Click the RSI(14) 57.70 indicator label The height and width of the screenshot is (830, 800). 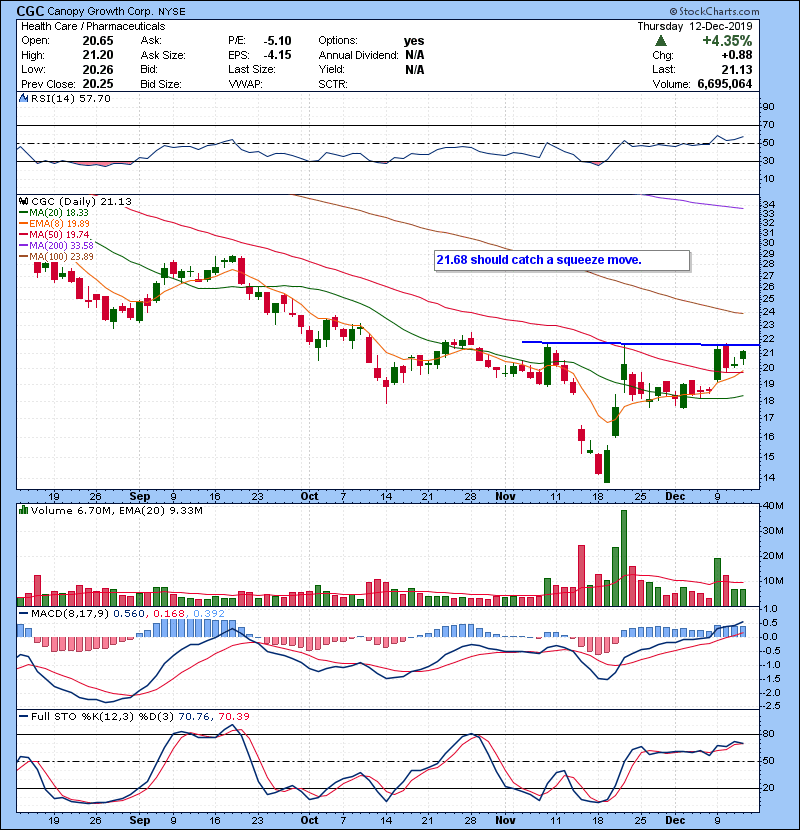point(71,98)
